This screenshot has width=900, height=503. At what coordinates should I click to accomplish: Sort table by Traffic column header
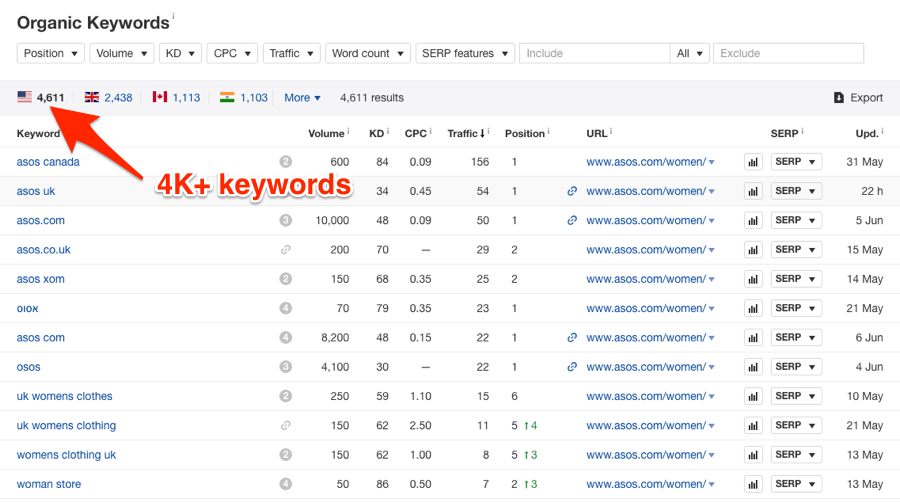466,133
